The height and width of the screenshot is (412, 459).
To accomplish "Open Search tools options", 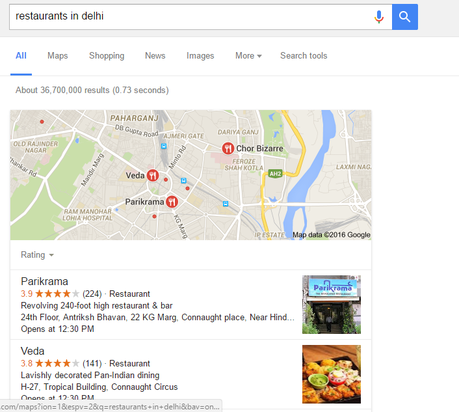I will [304, 56].
